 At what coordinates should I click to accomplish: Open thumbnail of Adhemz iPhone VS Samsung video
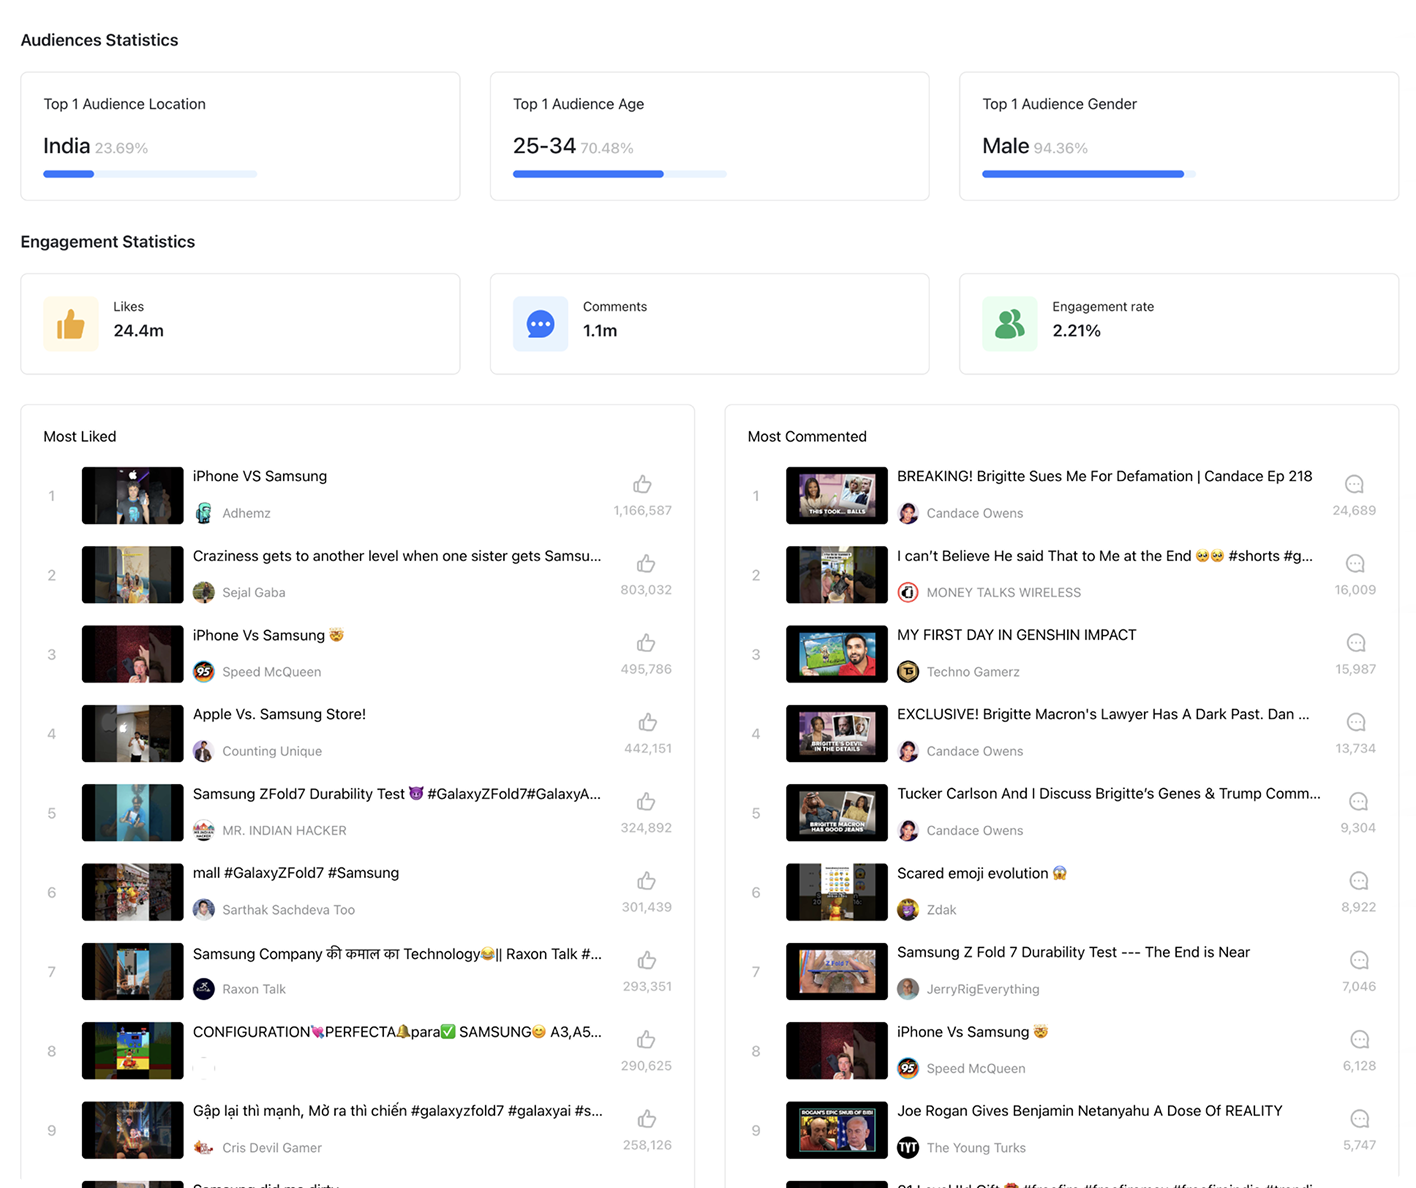coord(133,495)
